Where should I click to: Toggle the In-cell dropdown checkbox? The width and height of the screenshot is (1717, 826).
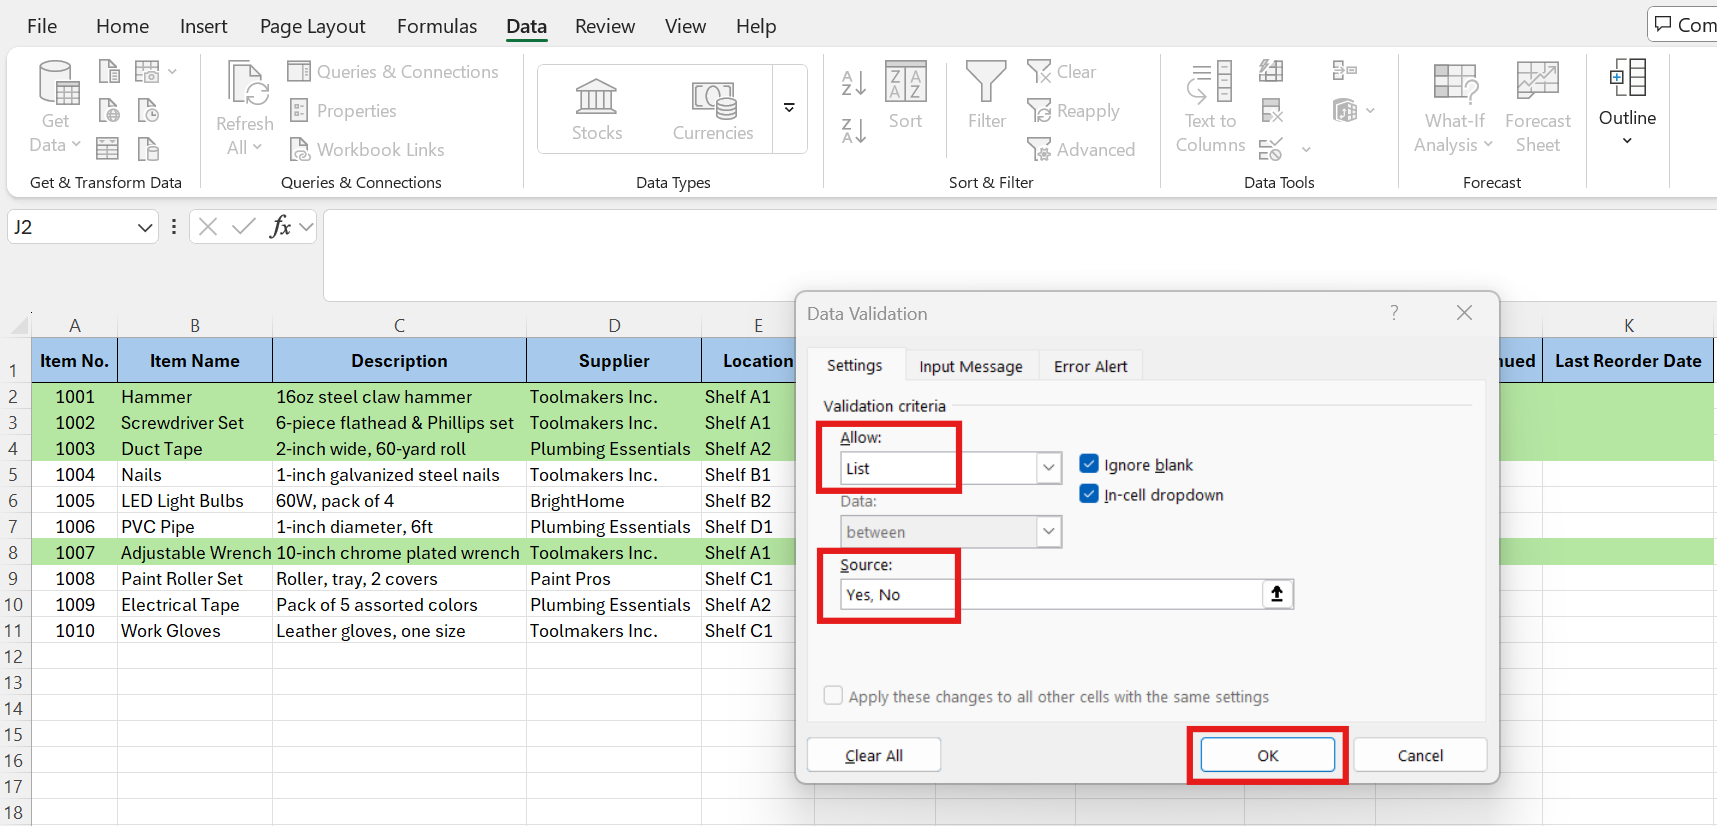coord(1089,494)
